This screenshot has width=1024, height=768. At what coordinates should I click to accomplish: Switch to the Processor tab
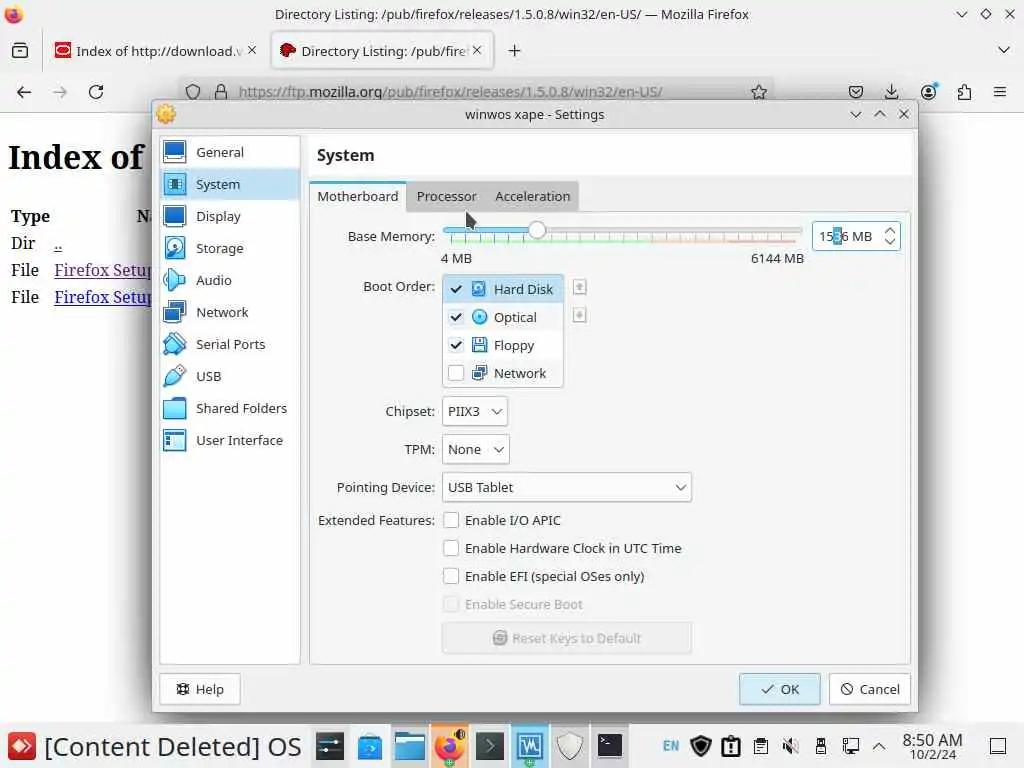point(447,196)
